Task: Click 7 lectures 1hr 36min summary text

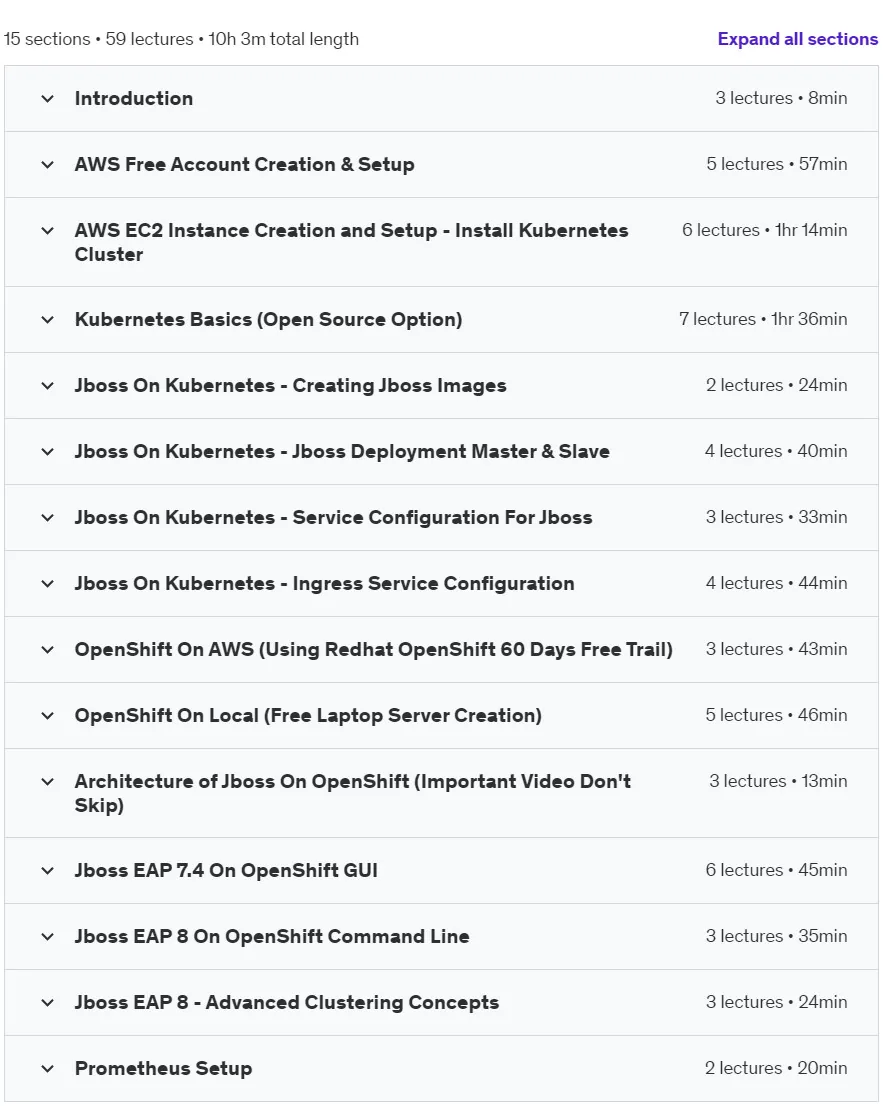Action: coord(763,320)
